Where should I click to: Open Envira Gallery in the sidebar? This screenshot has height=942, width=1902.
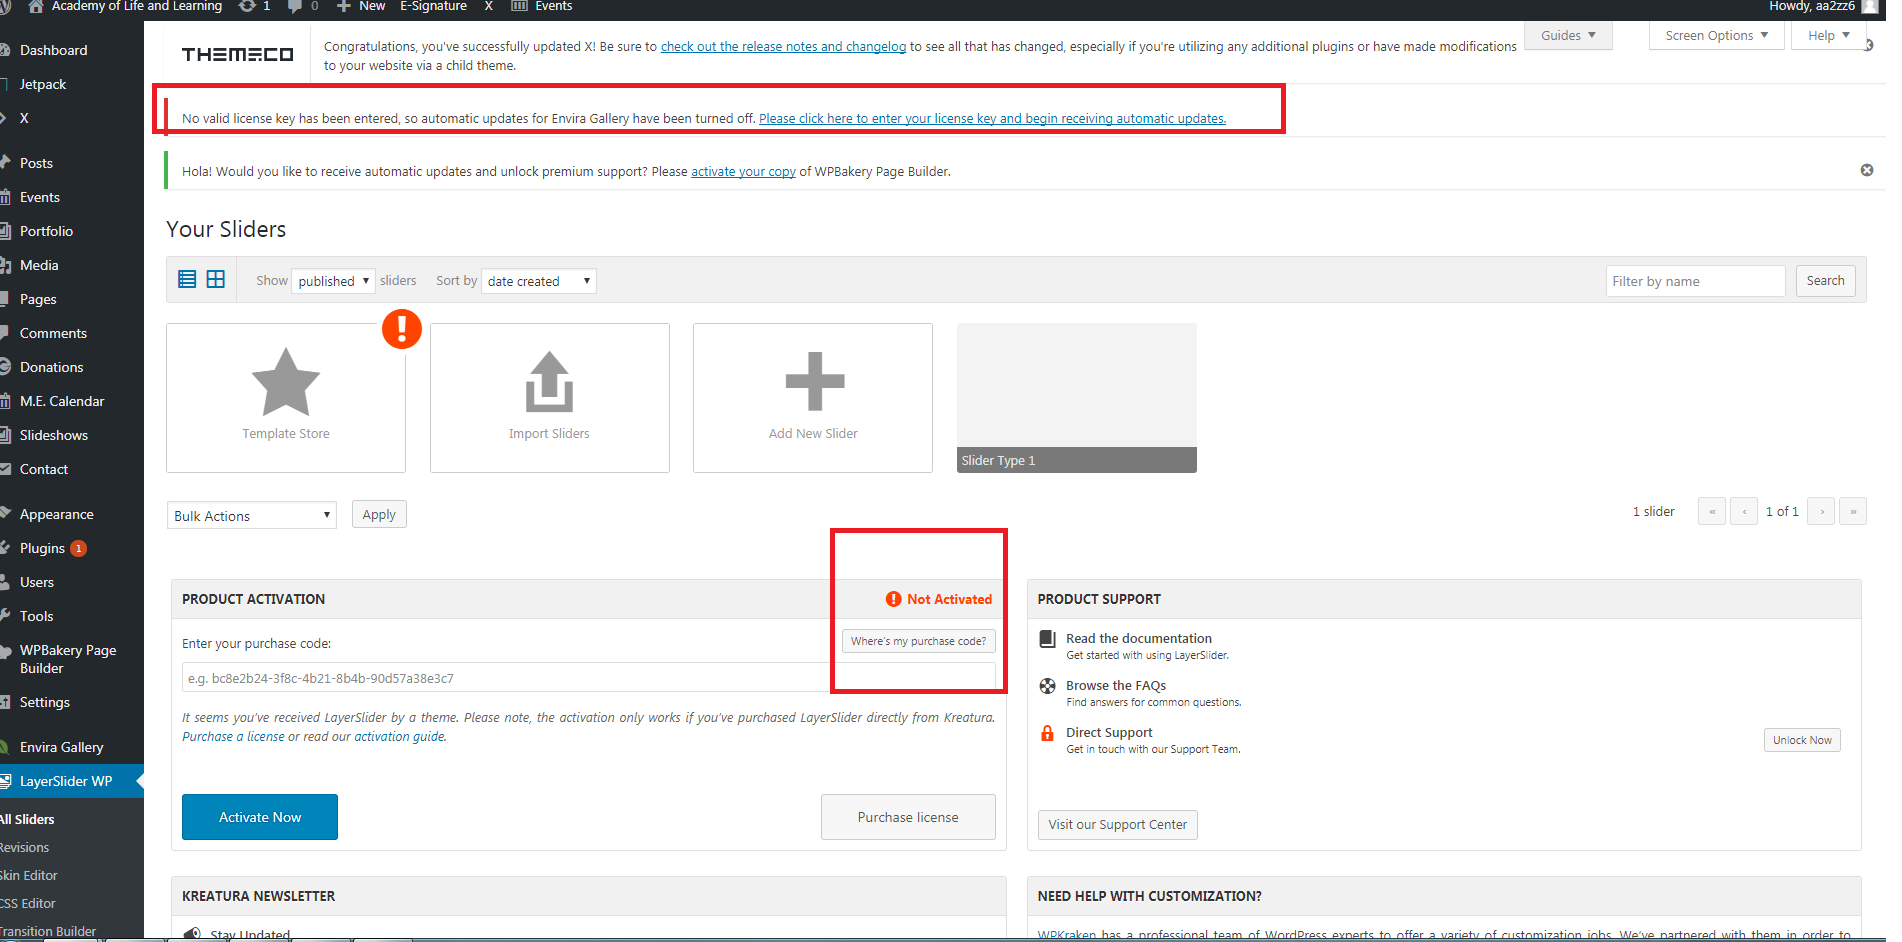[61, 747]
